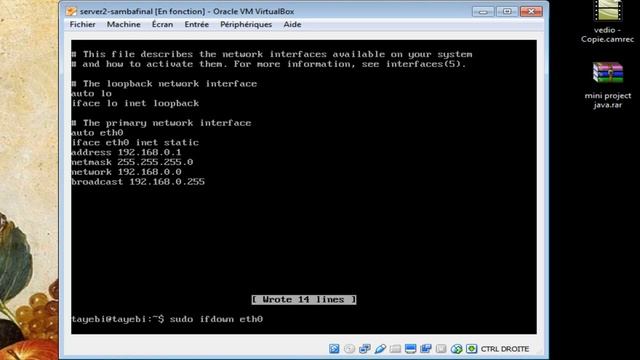Click the 'auto lo' line
Viewport: 640px width, 360px height.
click(91, 93)
